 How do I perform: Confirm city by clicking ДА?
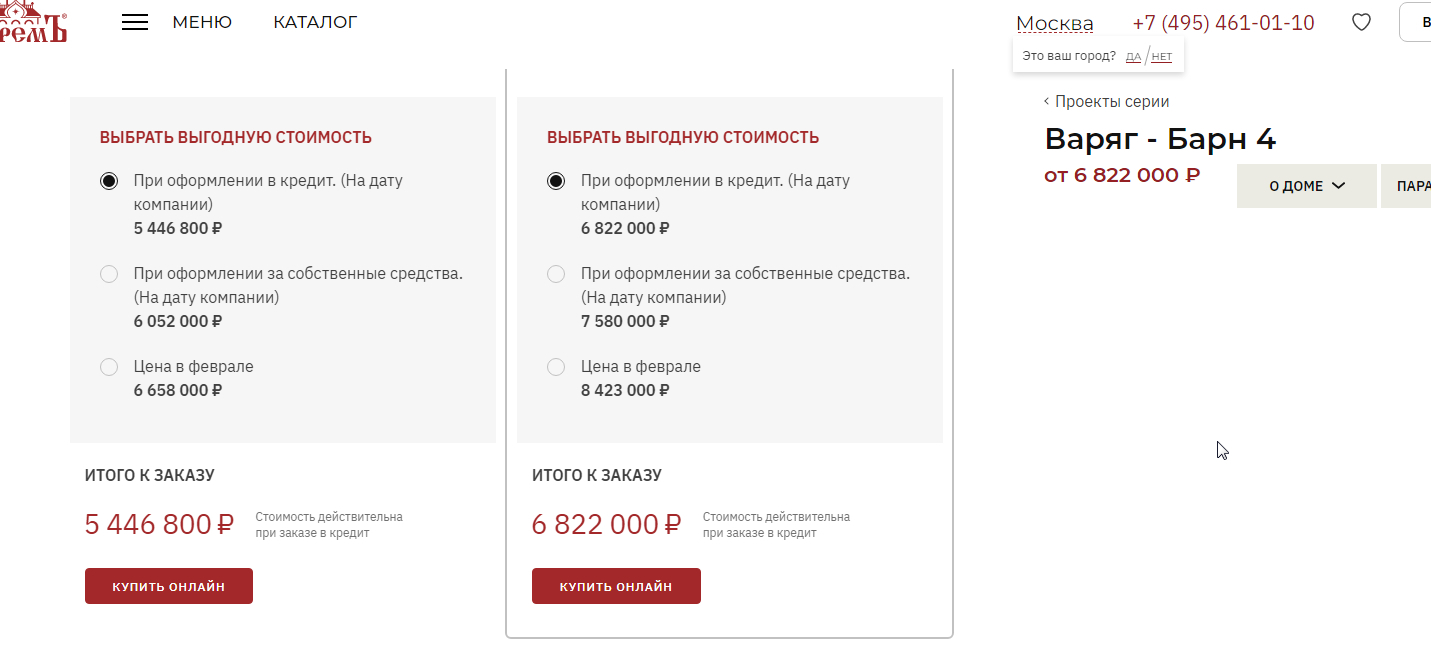pyautogui.click(x=1133, y=57)
